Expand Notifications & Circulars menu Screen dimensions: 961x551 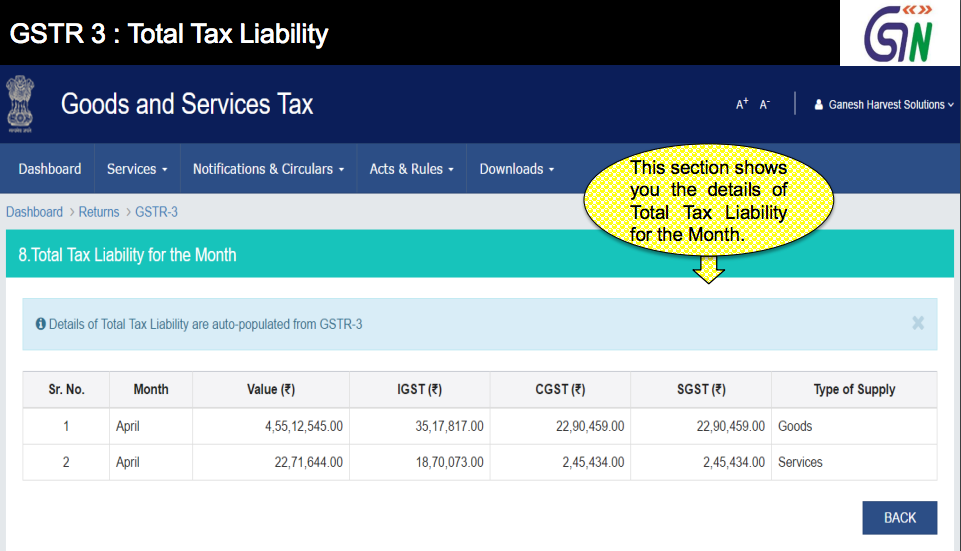coord(268,169)
